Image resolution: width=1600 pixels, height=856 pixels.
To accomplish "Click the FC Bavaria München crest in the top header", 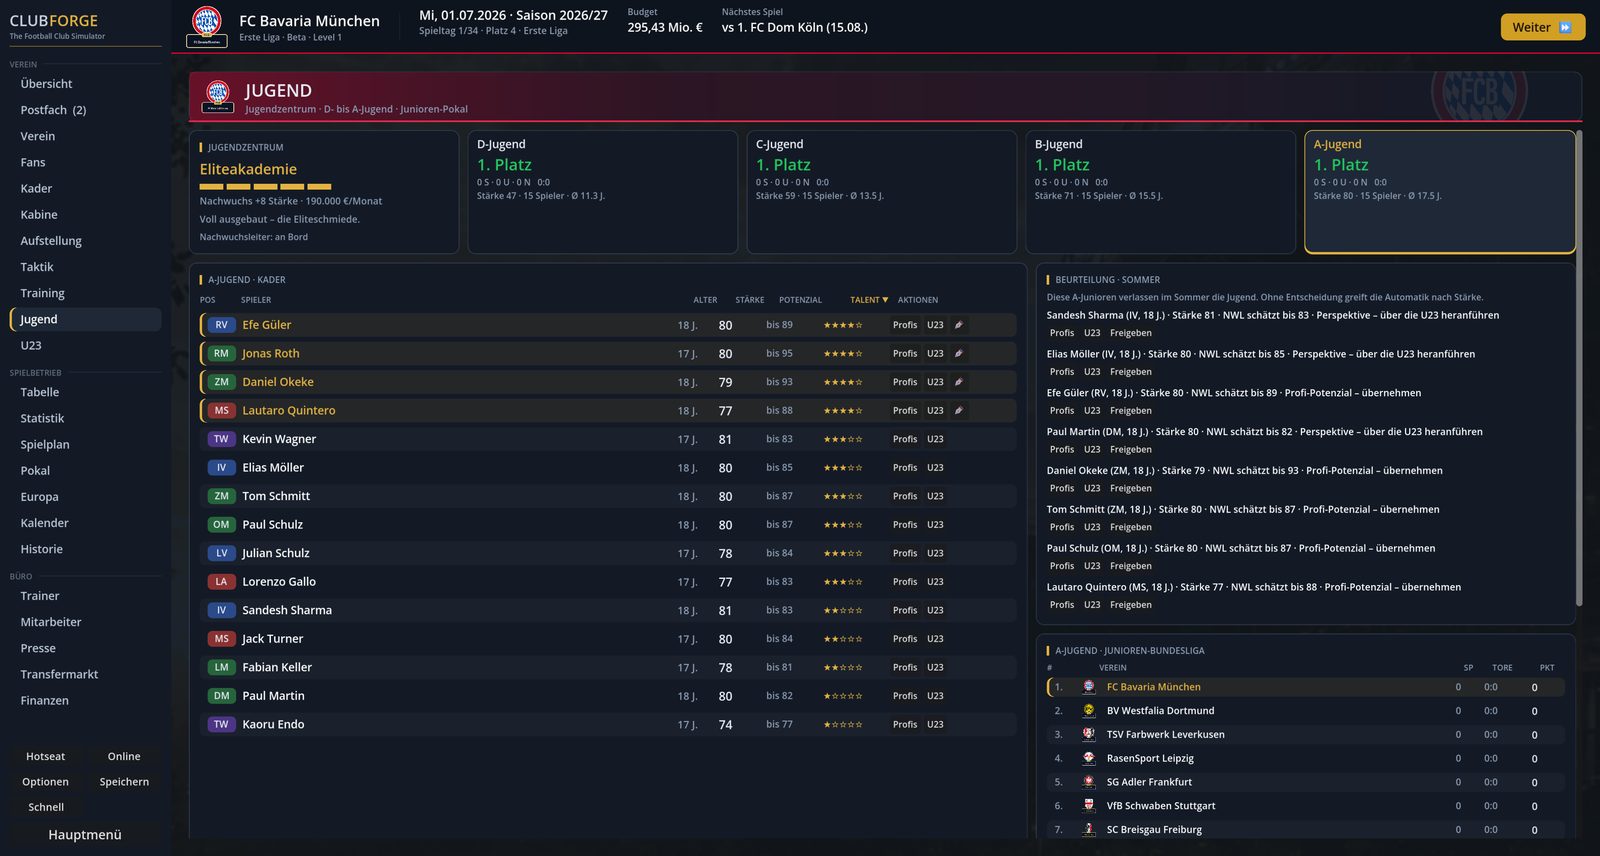I will 207,26.
